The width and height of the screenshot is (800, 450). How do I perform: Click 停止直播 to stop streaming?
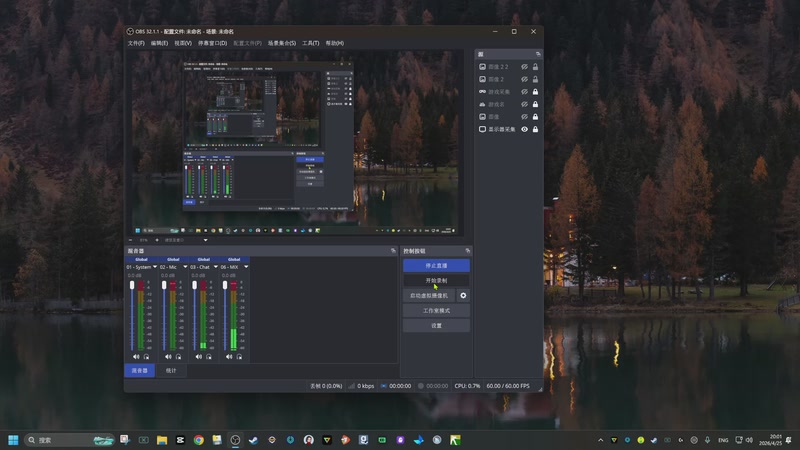coord(436,265)
